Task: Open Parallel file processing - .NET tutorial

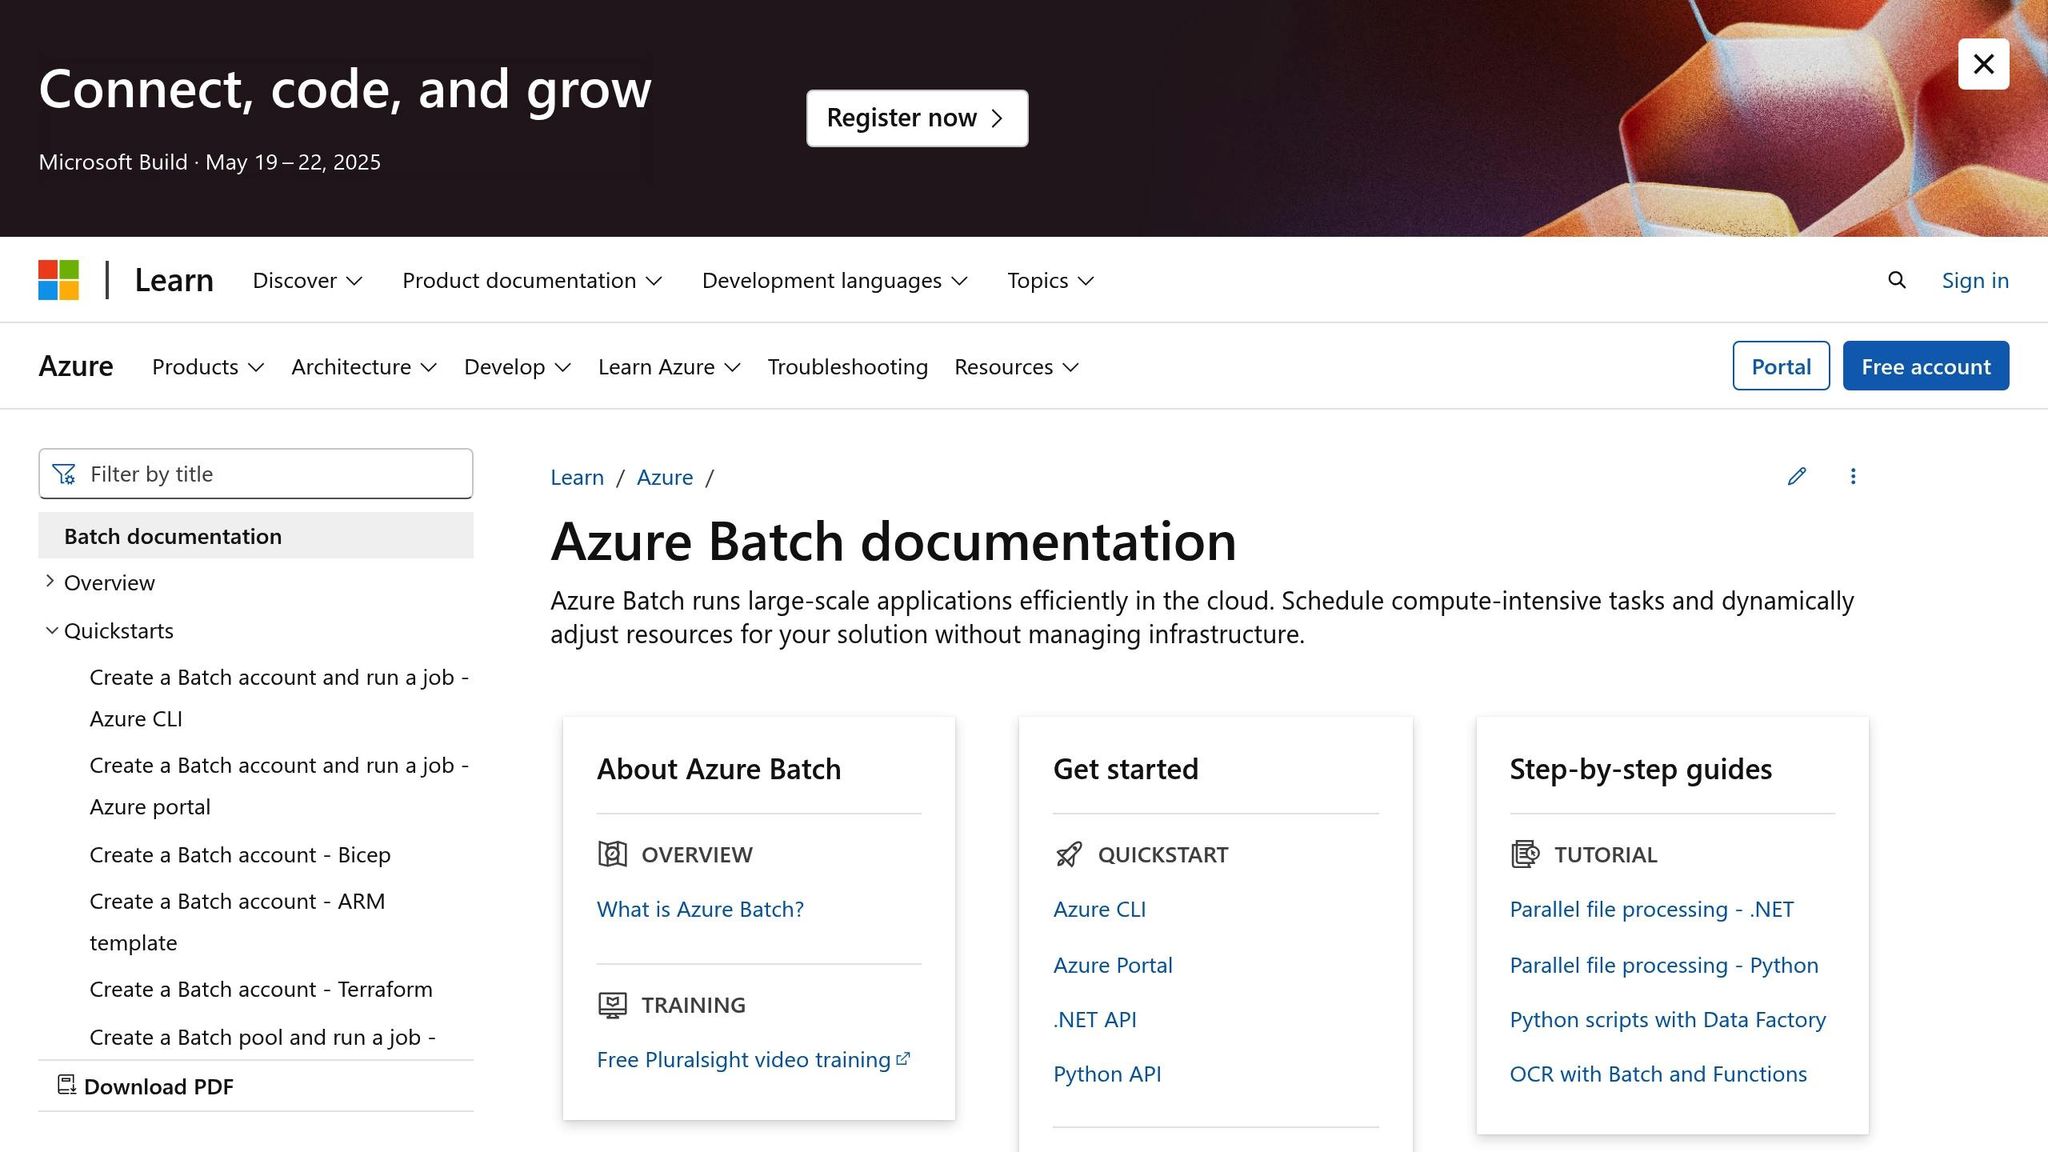Action: (1652, 909)
